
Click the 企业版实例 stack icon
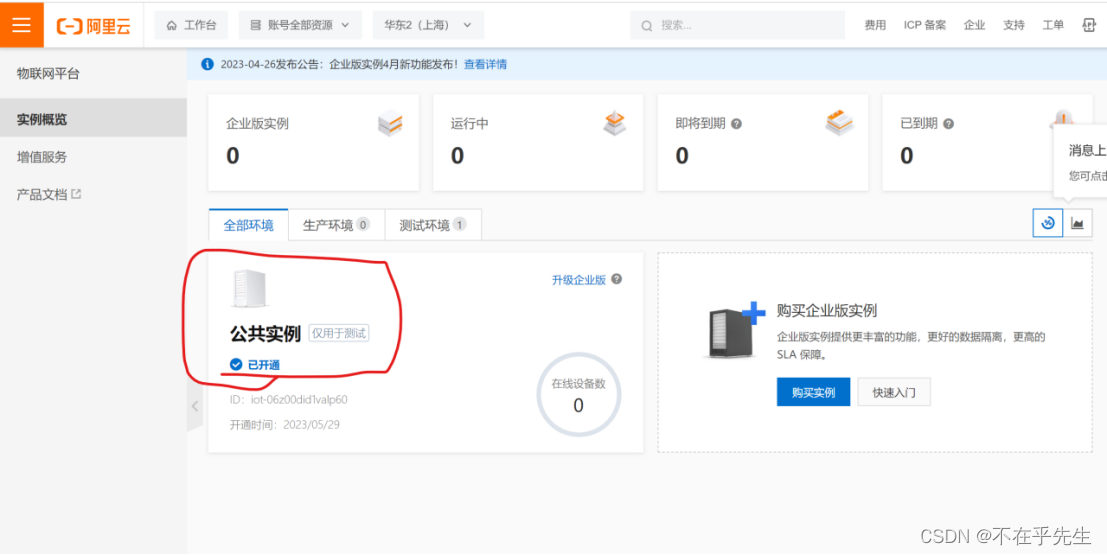pyautogui.click(x=390, y=124)
